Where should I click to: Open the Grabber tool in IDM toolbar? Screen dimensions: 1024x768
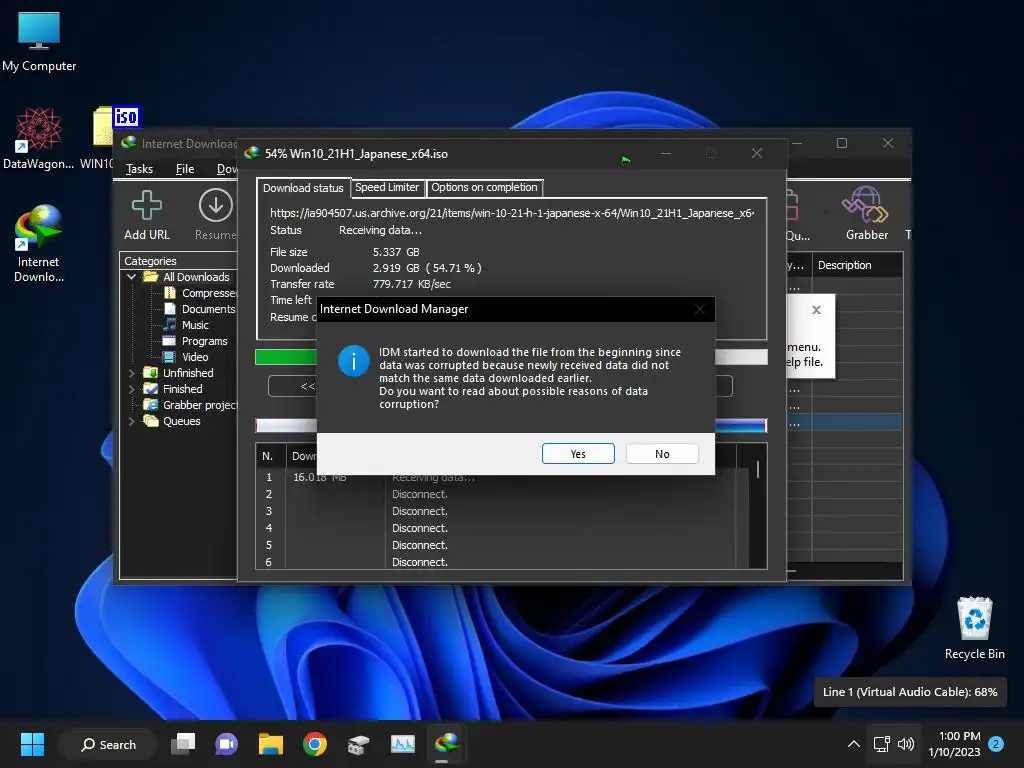[867, 214]
